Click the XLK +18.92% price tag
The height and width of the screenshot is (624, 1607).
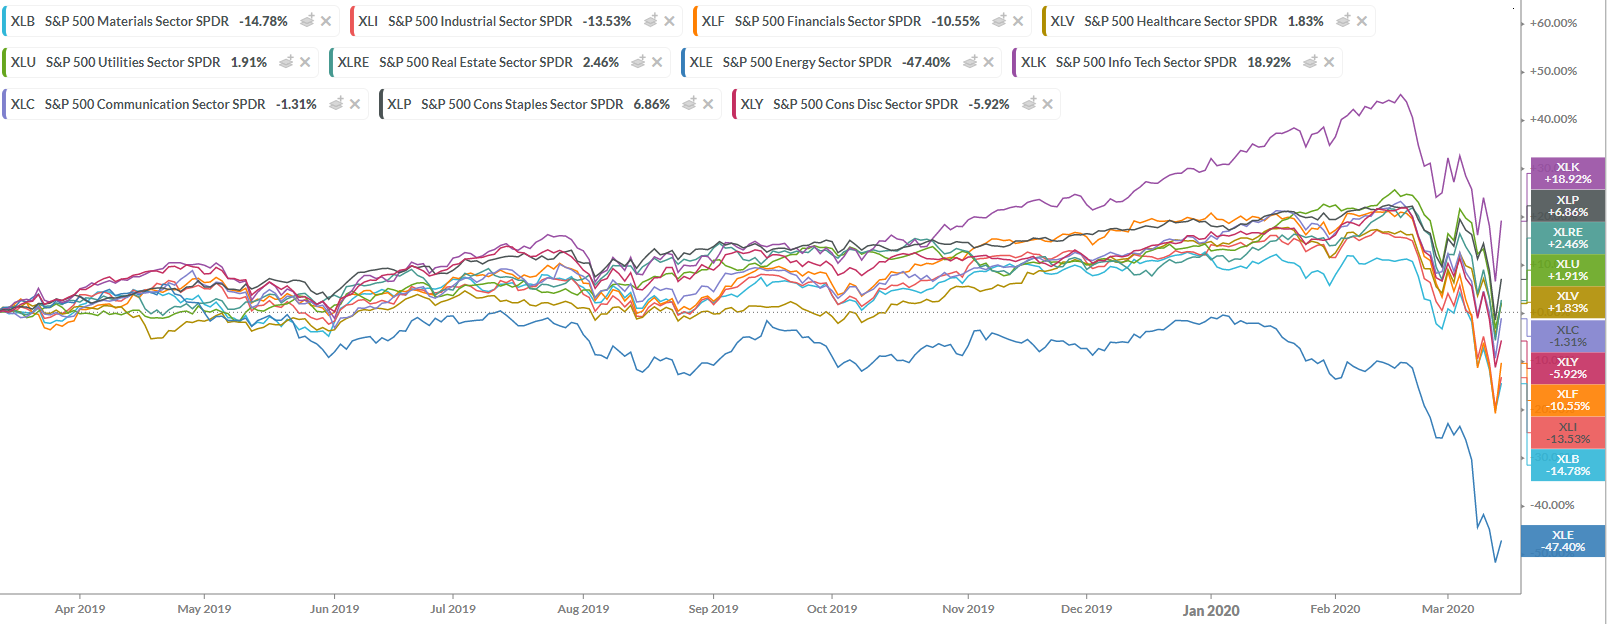1567,173
